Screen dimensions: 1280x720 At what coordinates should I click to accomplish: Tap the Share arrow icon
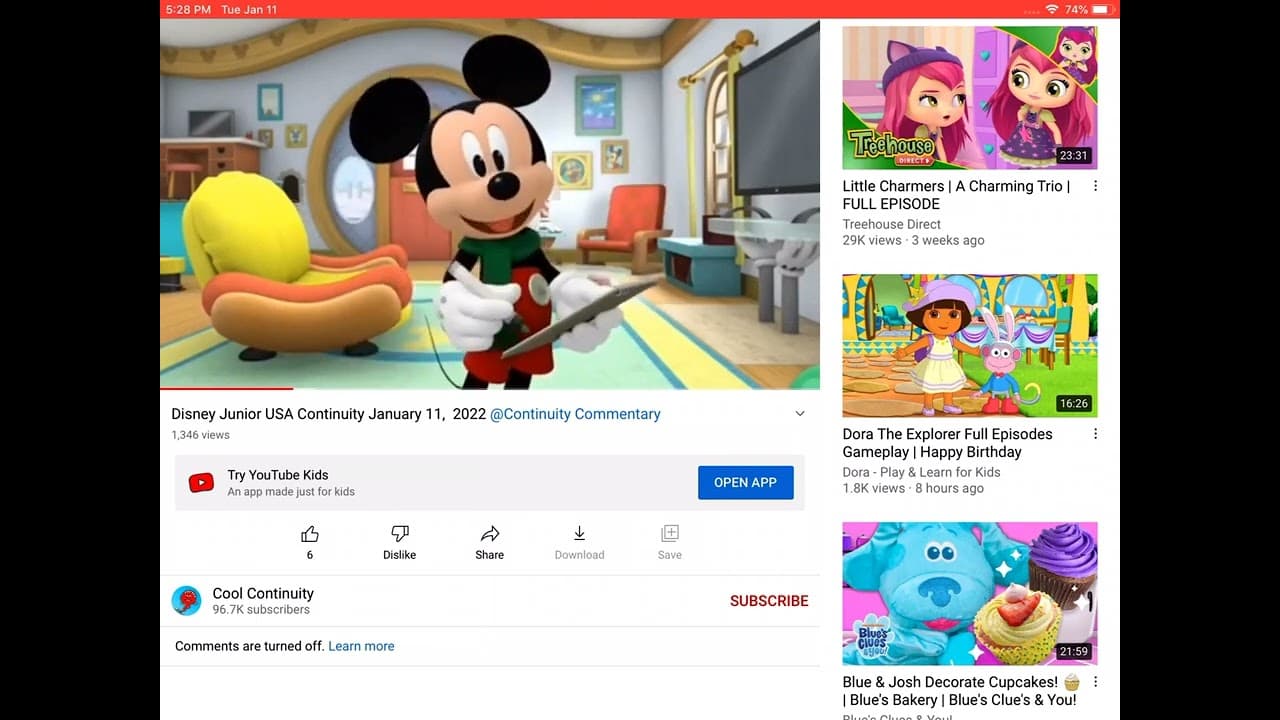point(490,534)
